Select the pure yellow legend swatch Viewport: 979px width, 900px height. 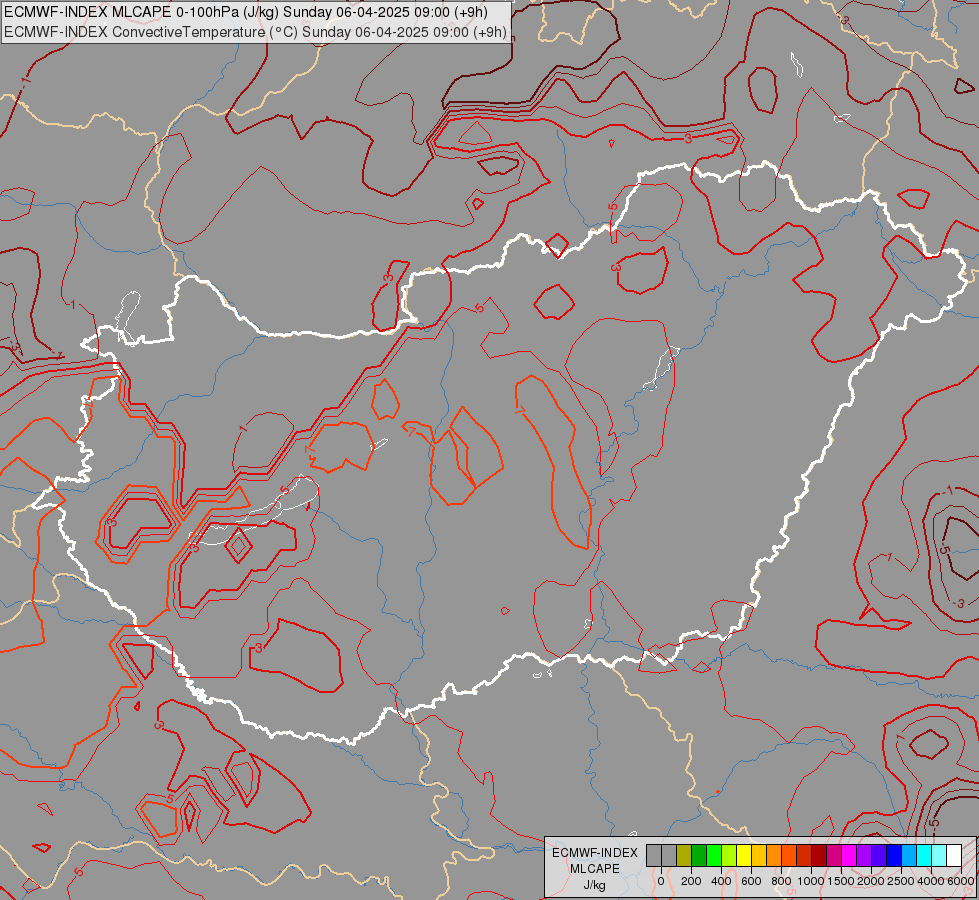[744, 855]
